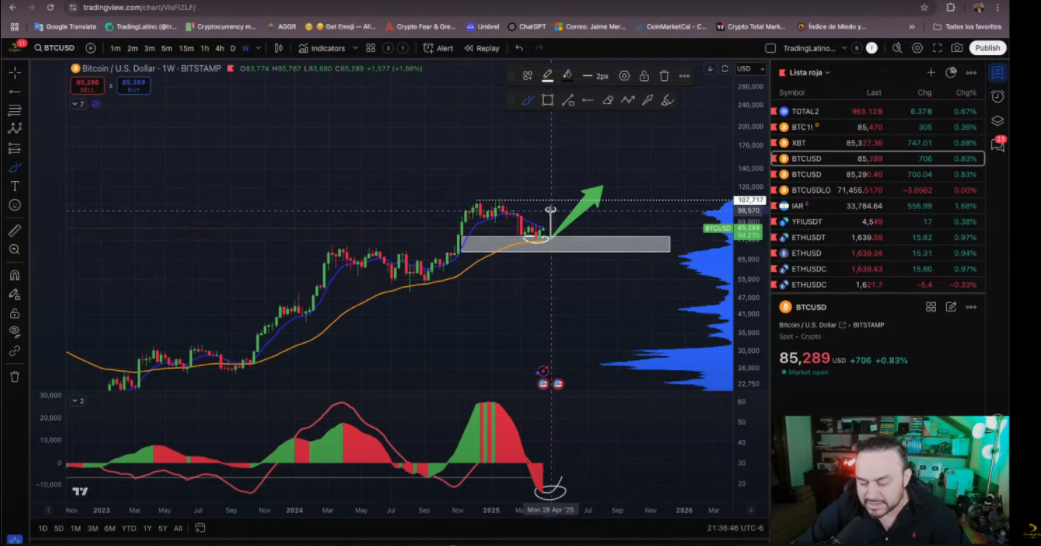This screenshot has width=1041, height=546.
Task: Expand the Lista roja watchlist dropdown
Action: pos(809,72)
